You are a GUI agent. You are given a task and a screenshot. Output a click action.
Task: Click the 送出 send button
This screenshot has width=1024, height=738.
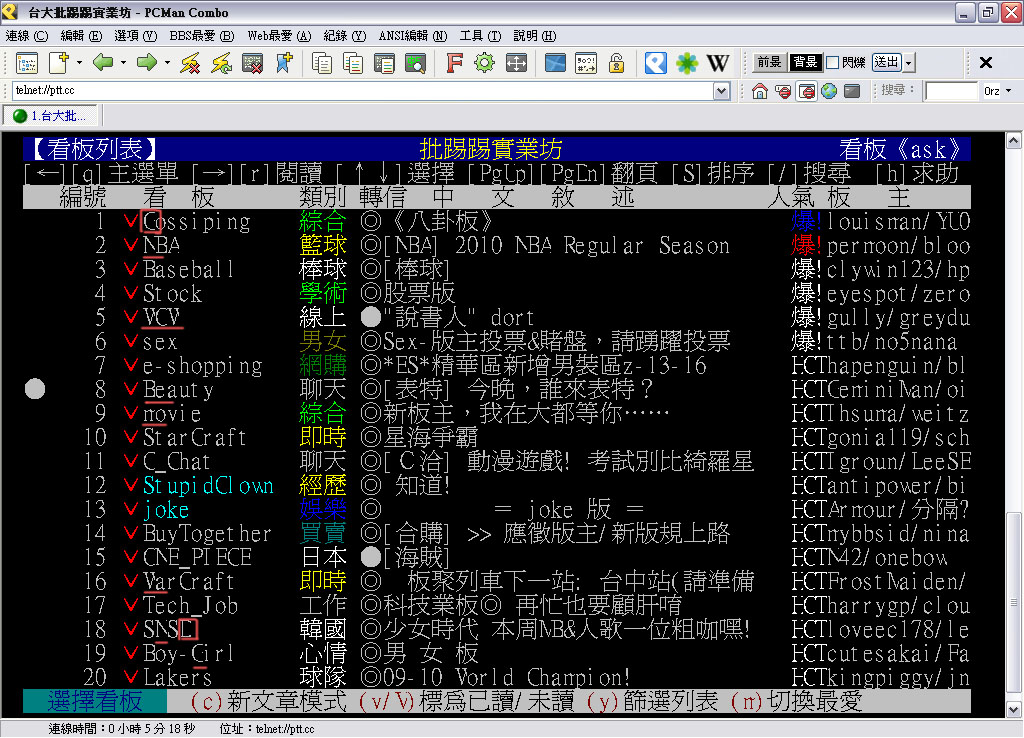click(x=887, y=63)
